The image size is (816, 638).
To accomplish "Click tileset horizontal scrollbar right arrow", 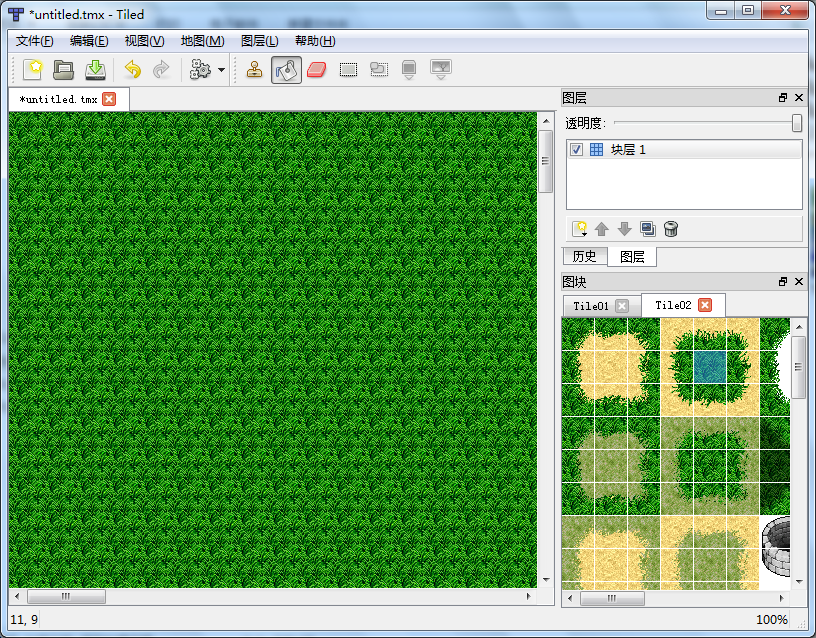I will tap(781, 598).
